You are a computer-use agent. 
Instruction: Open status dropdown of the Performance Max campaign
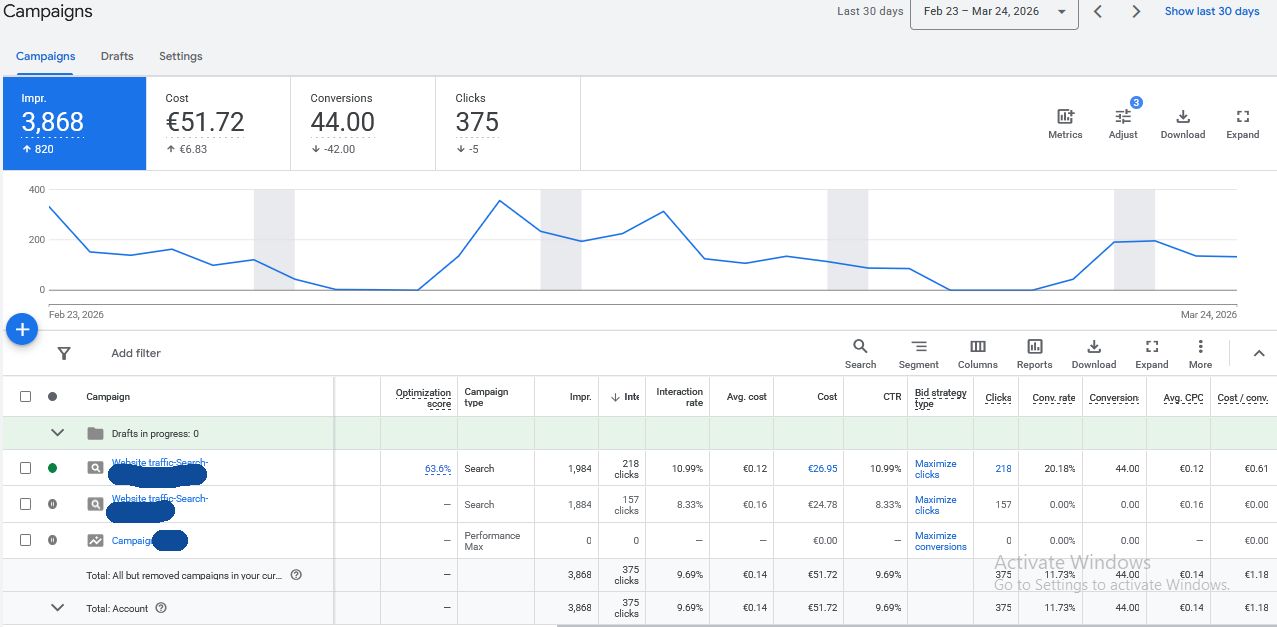pos(52,540)
